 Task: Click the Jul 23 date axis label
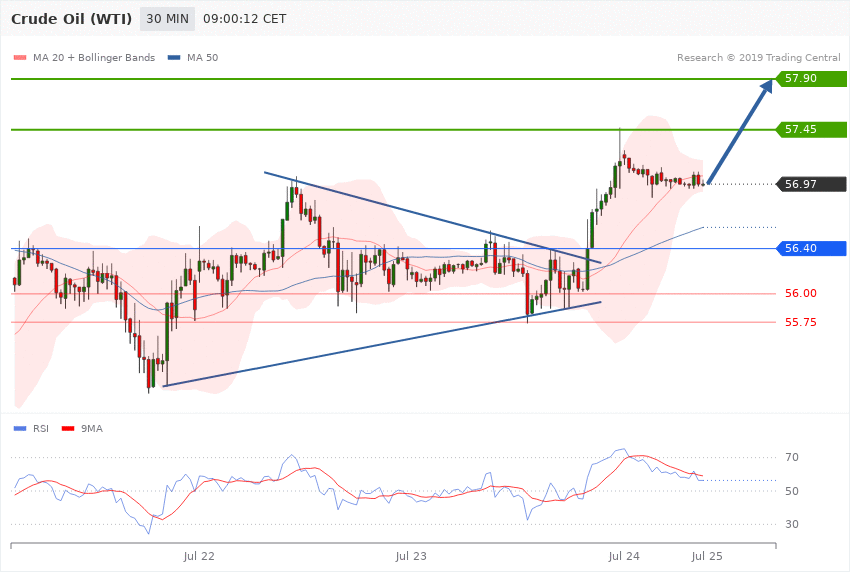411,556
